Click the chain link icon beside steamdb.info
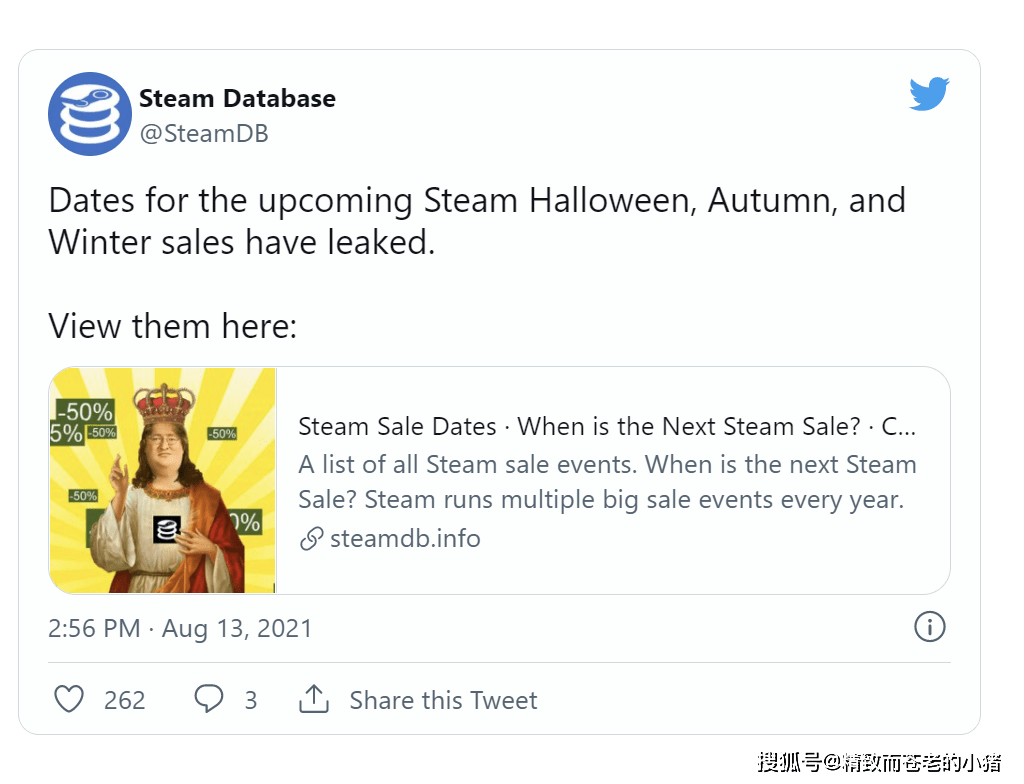The width and height of the screenshot is (1024, 784). 311,539
